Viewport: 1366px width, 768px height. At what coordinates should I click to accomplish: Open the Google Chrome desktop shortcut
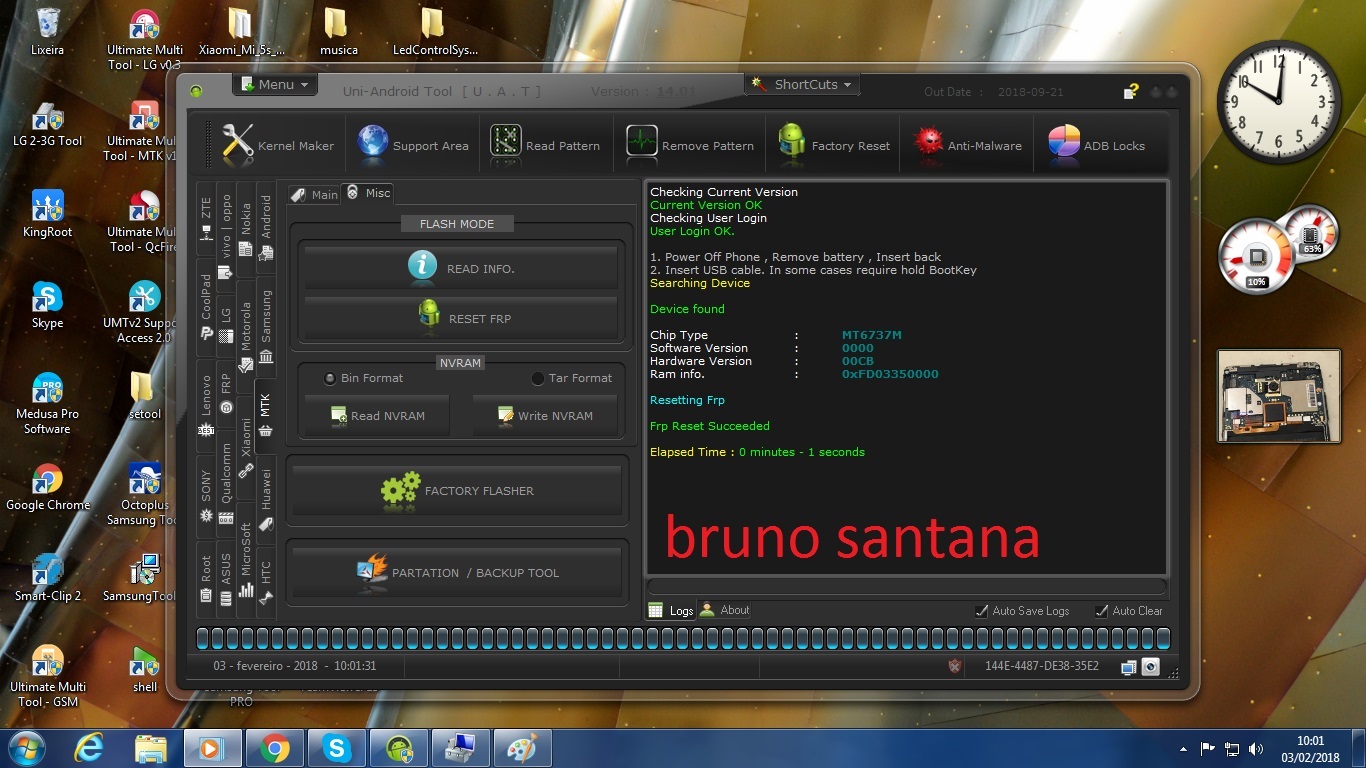pyautogui.click(x=47, y=487)
